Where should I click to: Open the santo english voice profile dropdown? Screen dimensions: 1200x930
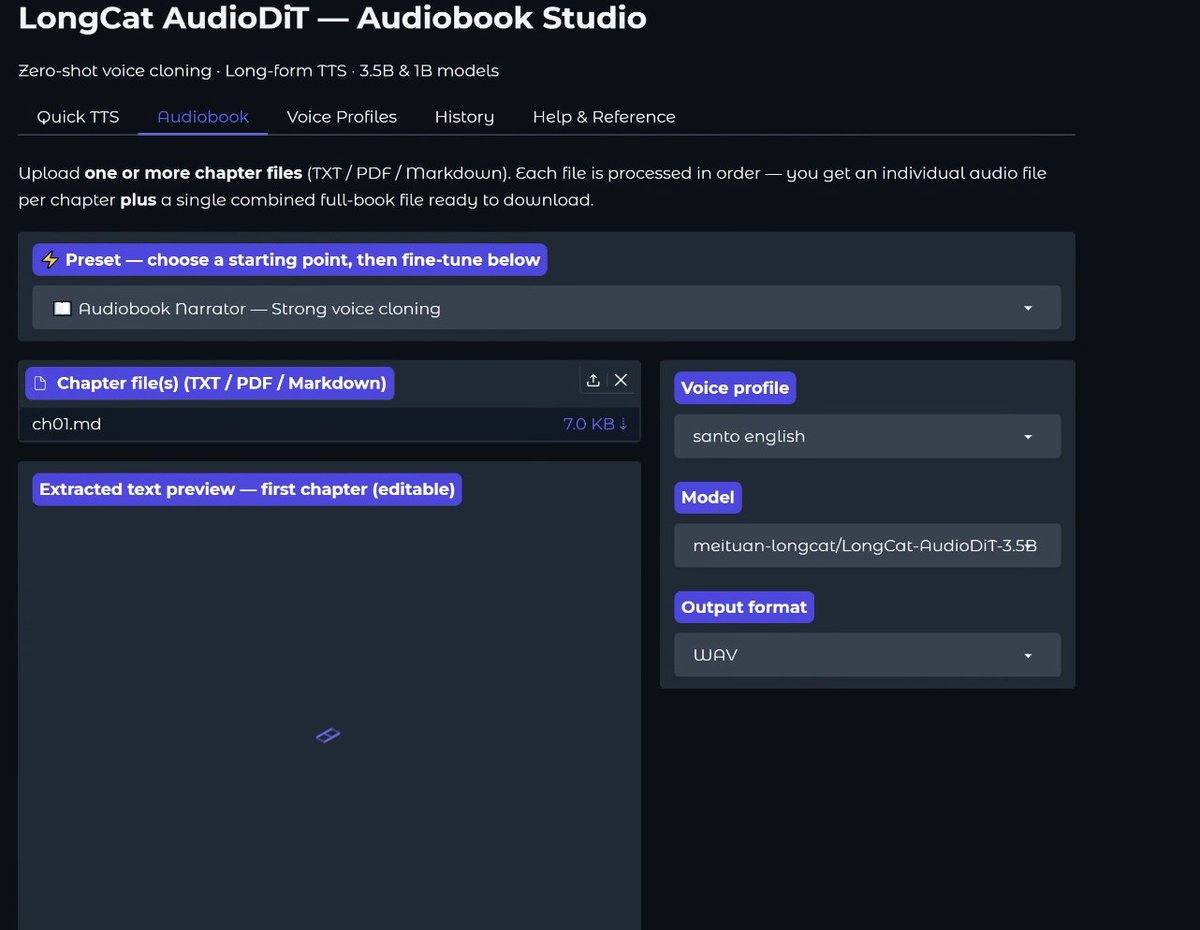pos(867,436)
